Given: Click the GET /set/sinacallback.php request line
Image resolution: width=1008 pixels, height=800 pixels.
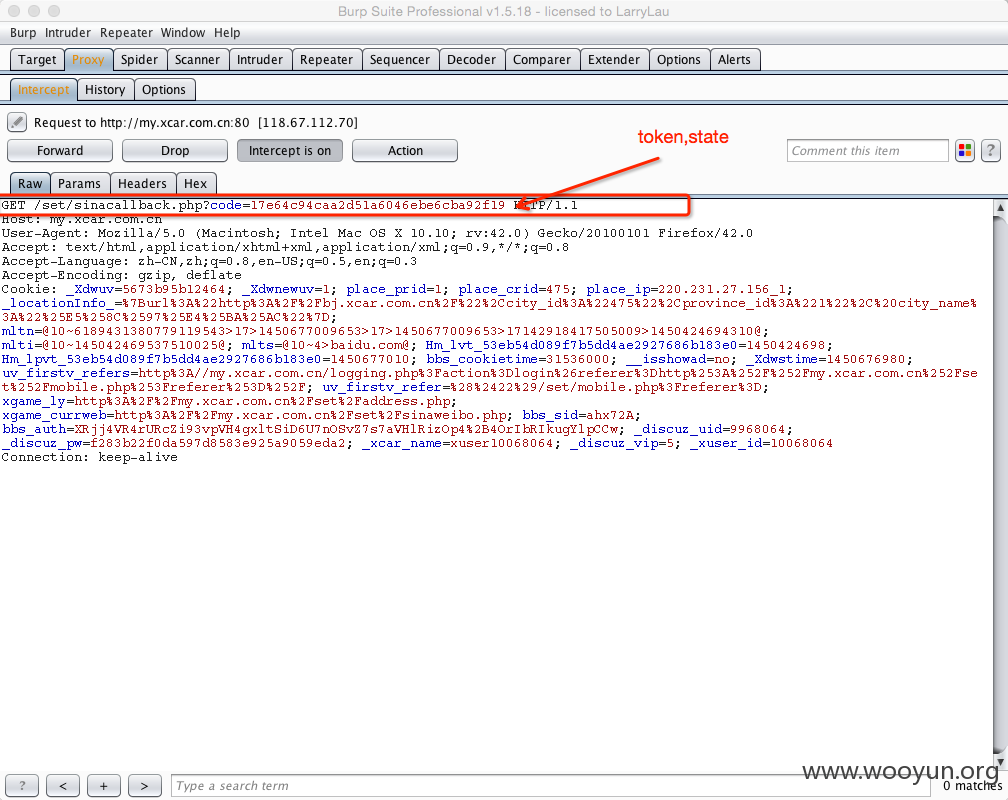Looking at the screenshot, I should [x=289, y=206].
